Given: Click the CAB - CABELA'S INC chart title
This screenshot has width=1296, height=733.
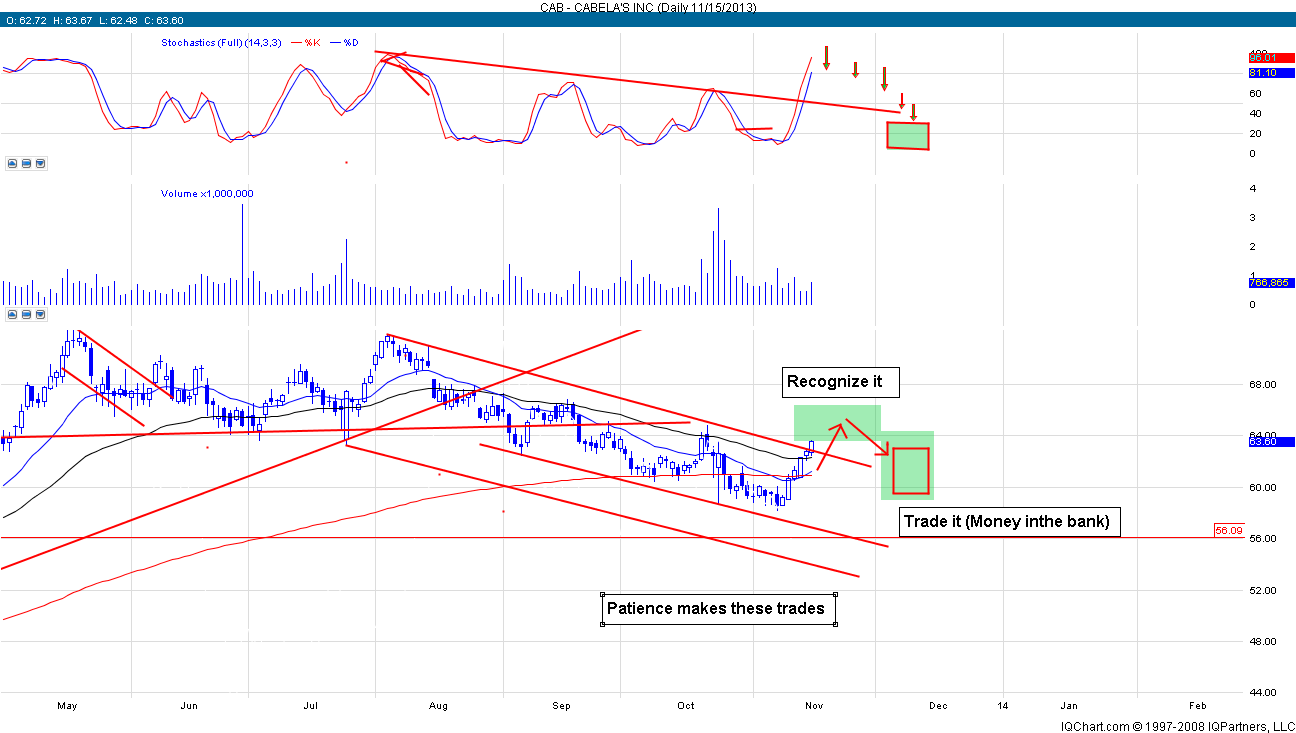Looking at the screenshot, I should click(x=647, y=7).
